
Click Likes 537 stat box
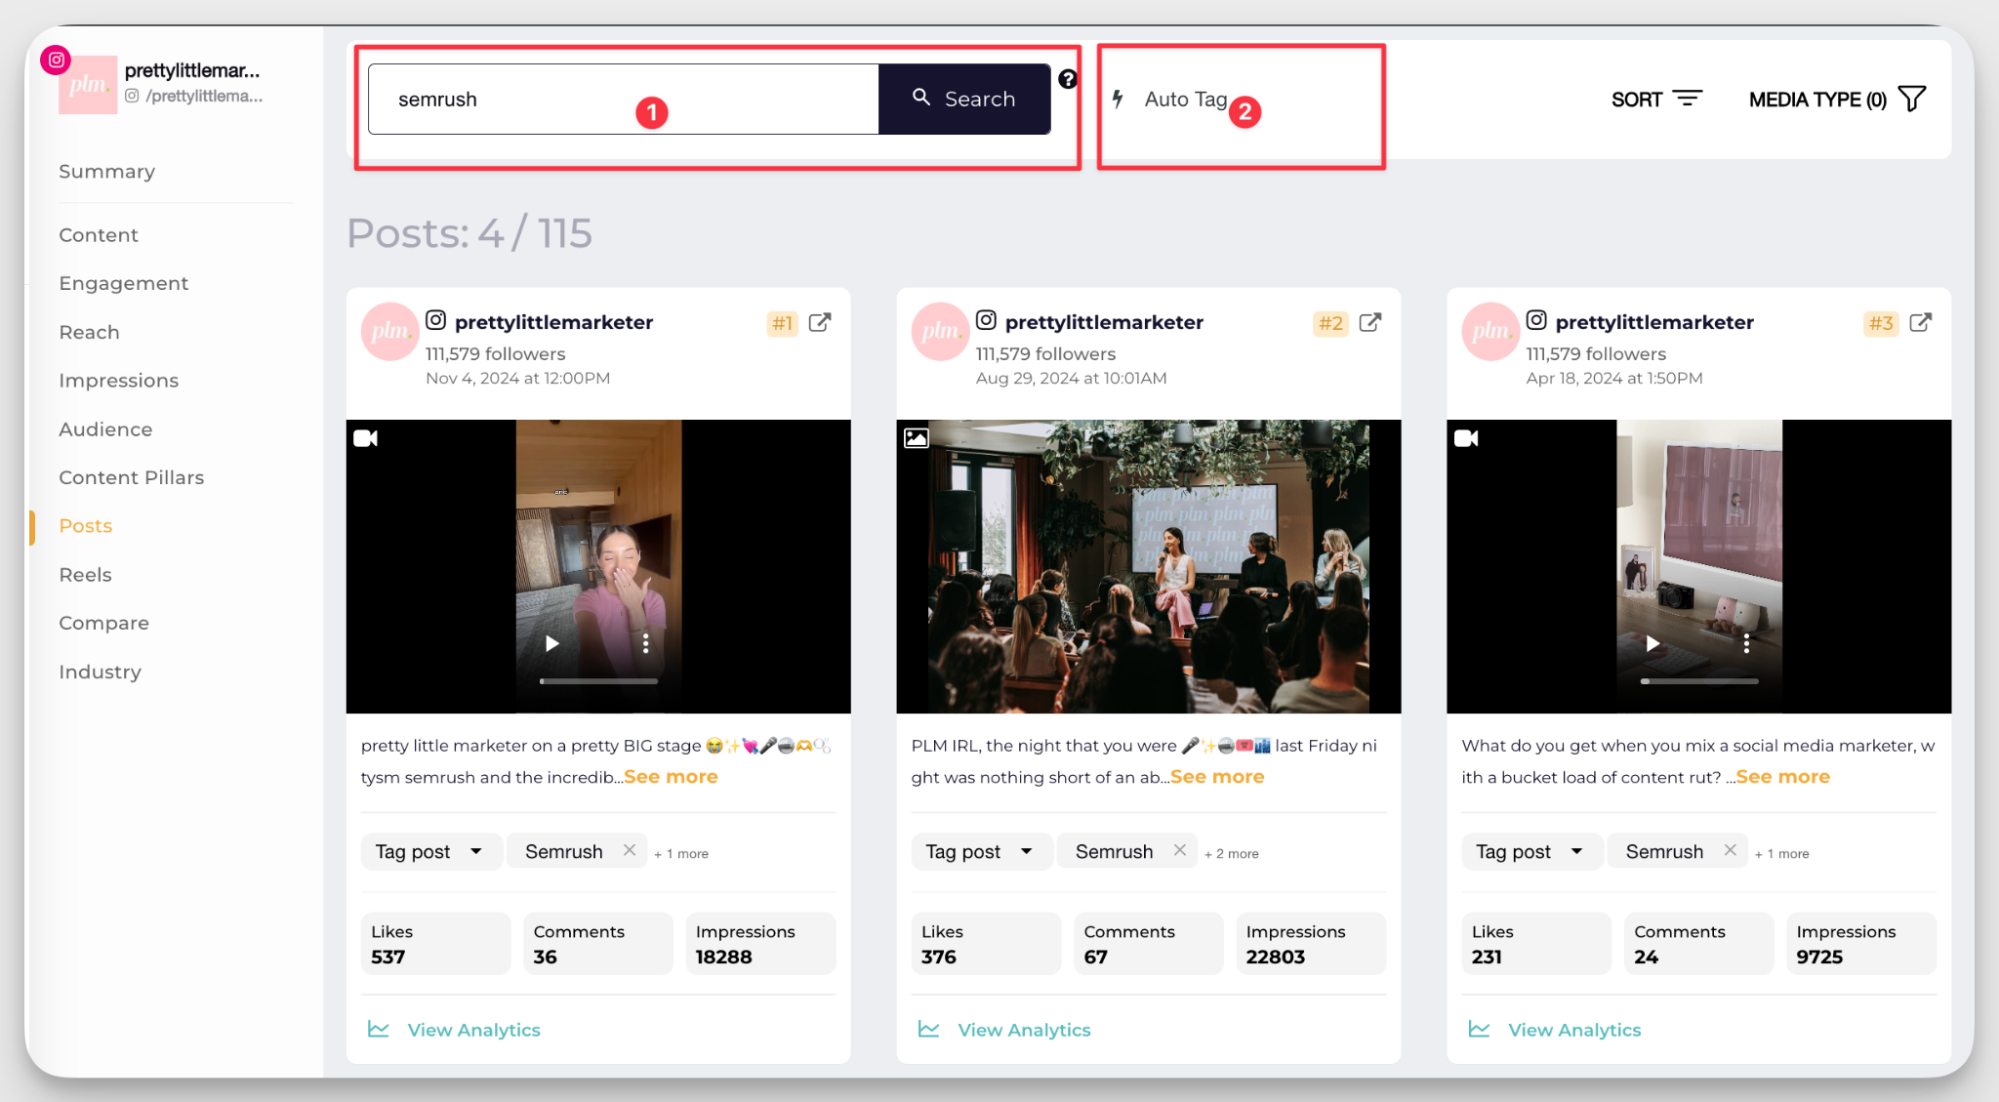[x=436, y=943]
